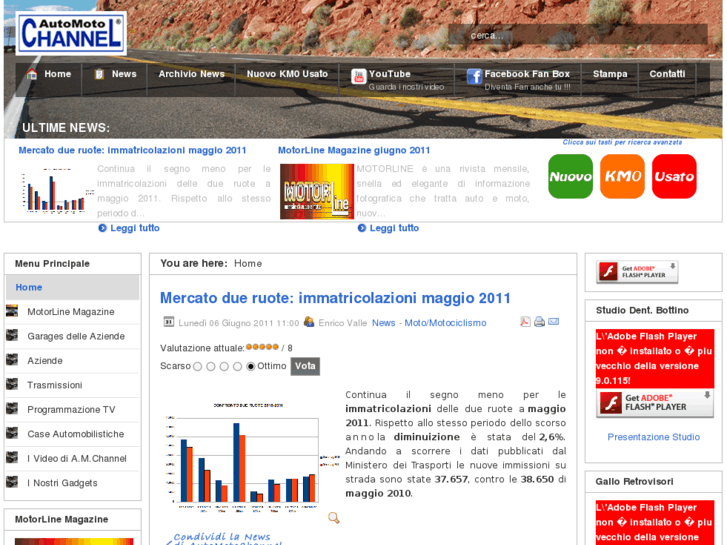Select the second rating radio button
This screenshot has width=727, height=545.
click(x=210, y=366)
